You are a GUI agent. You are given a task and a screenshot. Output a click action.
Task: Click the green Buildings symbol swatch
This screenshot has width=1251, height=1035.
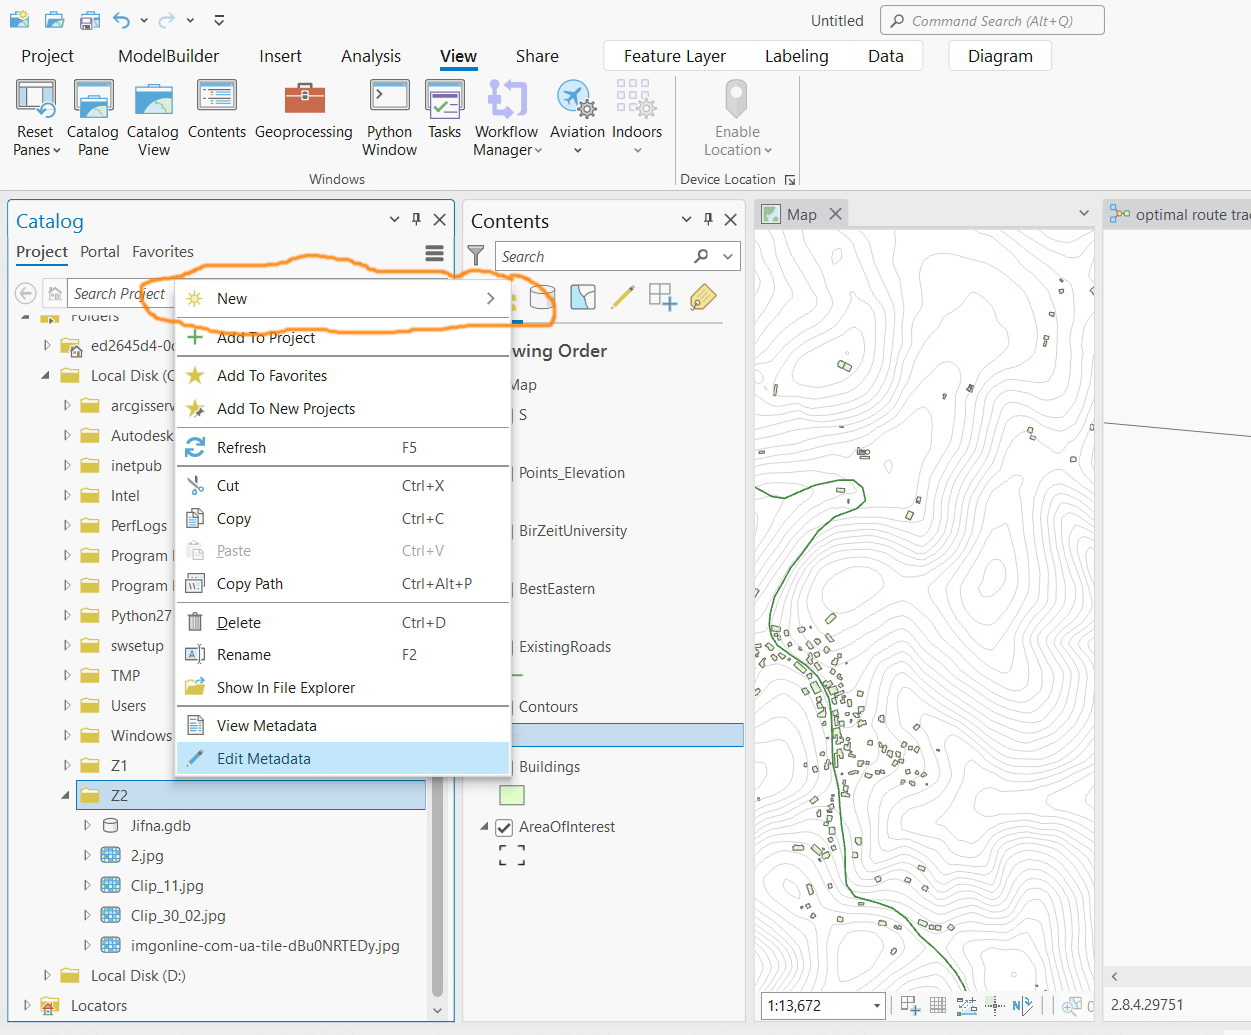pos(512,796)
